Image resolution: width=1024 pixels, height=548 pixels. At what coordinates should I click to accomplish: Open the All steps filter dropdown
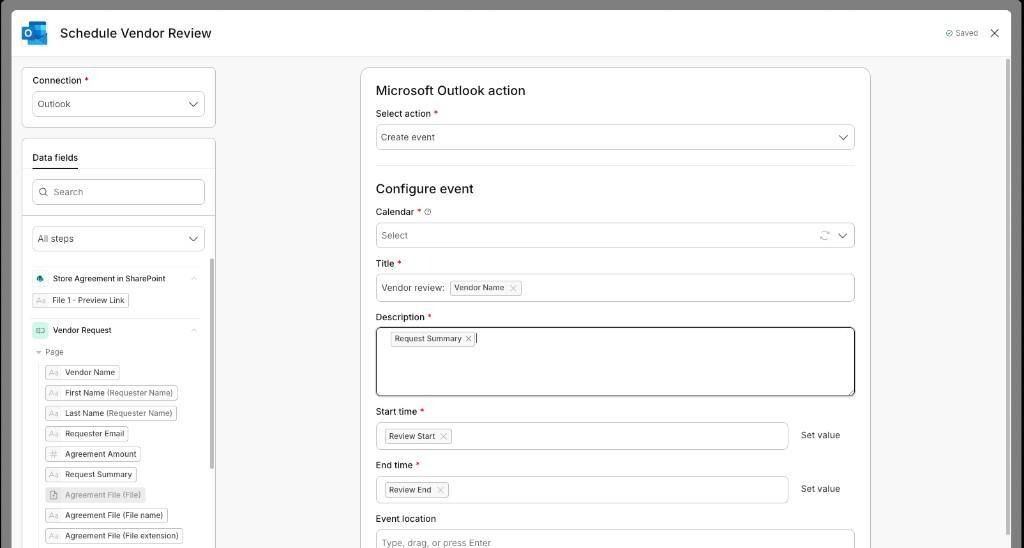118,238
